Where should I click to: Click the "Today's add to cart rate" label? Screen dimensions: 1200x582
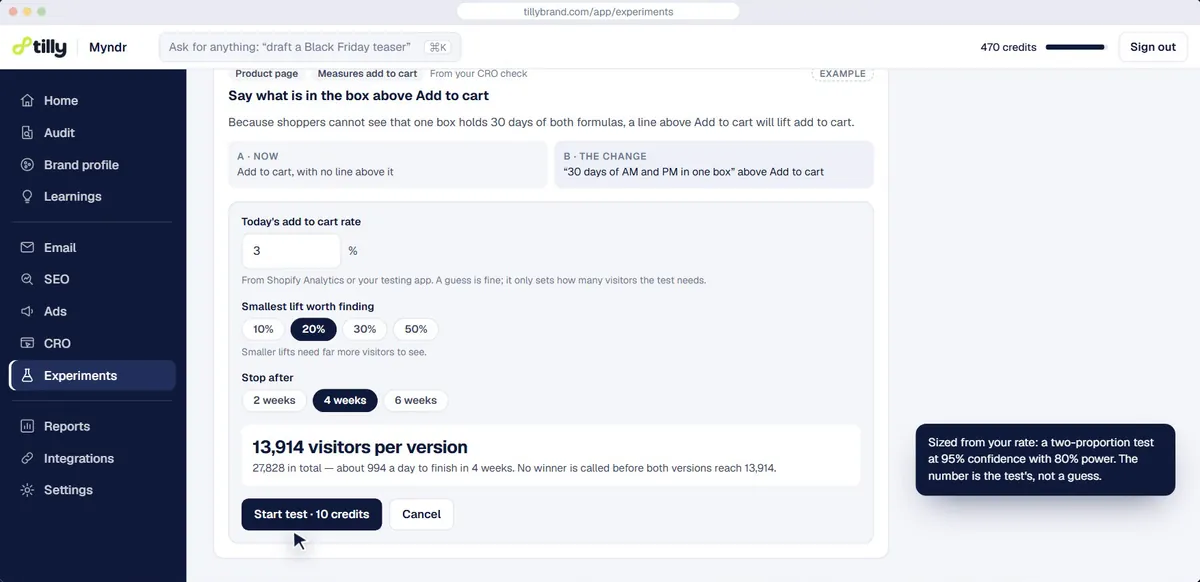(x=302, y=222)
